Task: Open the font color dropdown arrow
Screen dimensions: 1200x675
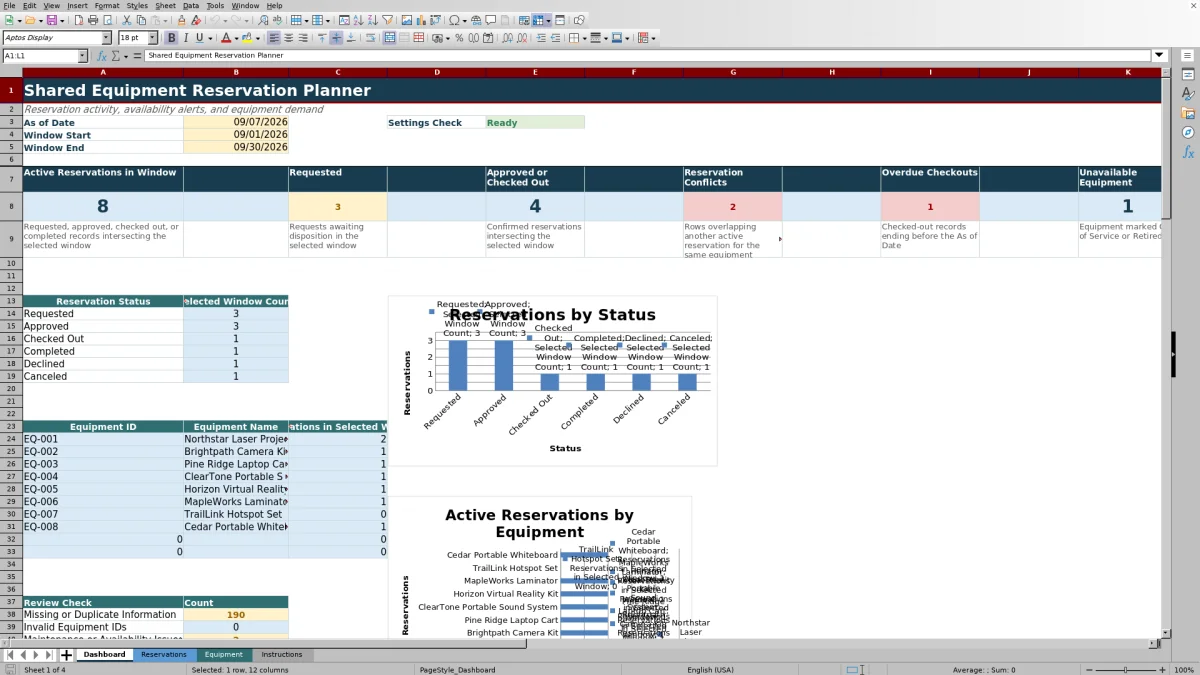Action: (236, 38)
